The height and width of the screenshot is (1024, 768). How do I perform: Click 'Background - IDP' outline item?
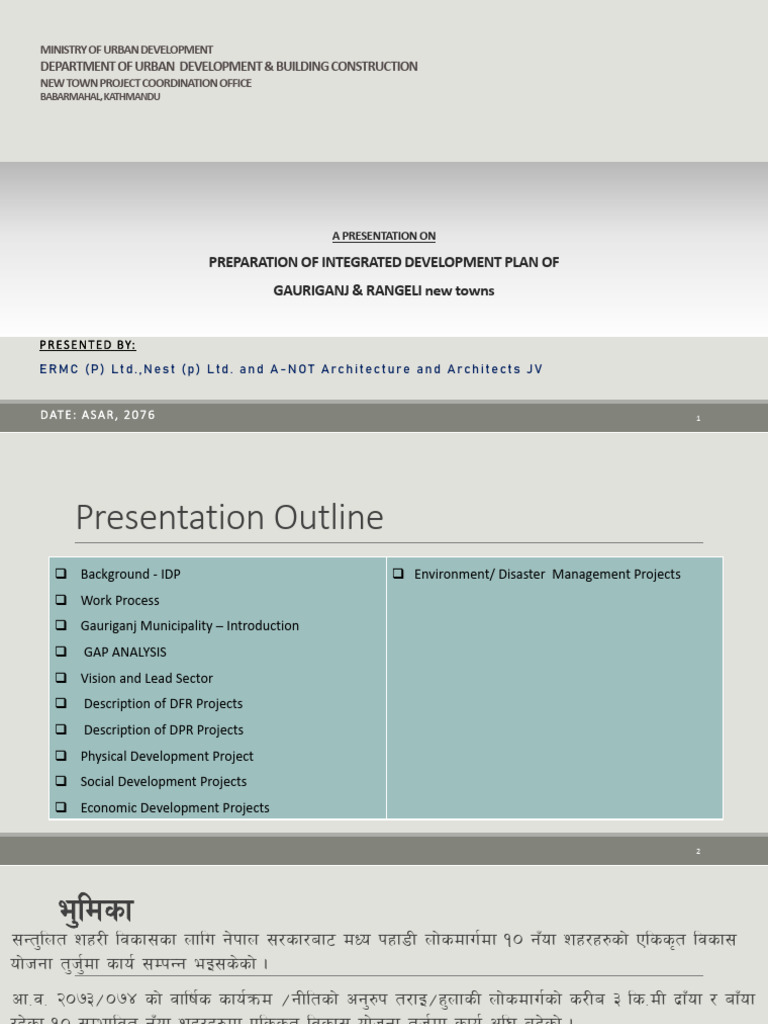pyautogui.click(x=131, y=574)
